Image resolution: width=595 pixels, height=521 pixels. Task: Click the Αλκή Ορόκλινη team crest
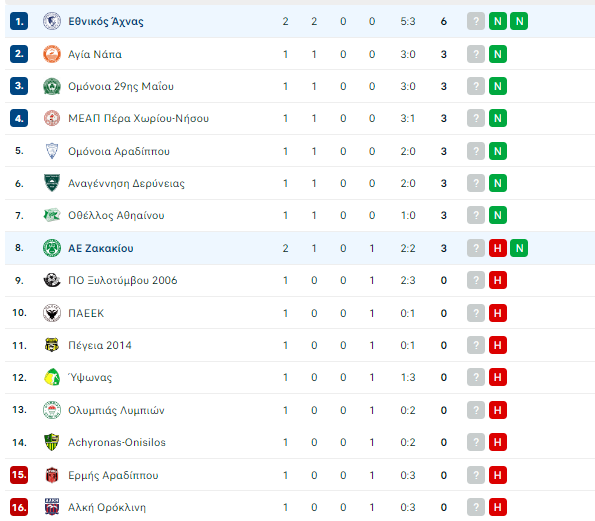click(x=52, y=507)
